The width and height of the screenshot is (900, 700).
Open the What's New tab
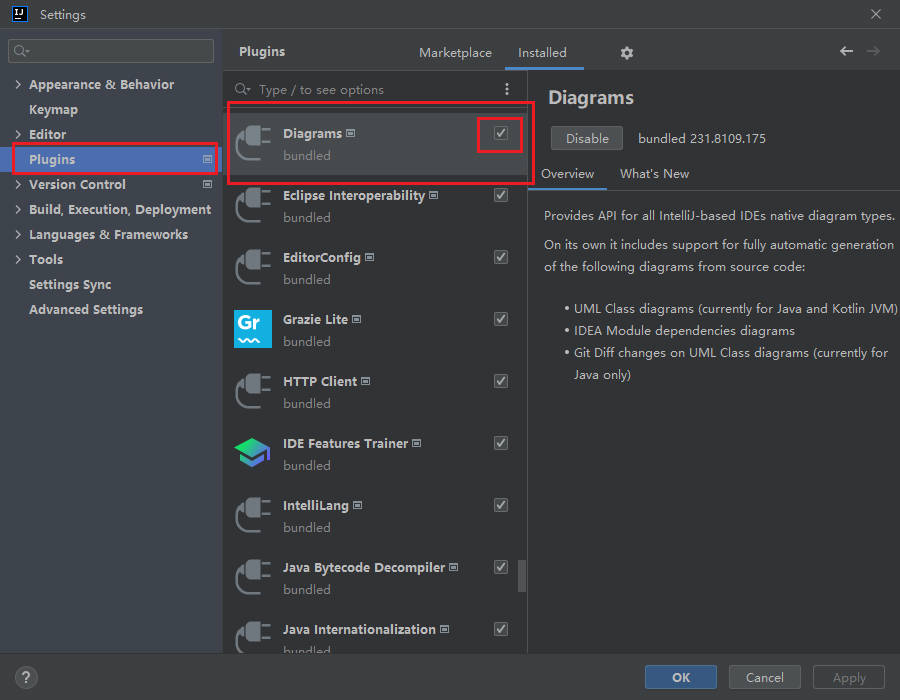(x=654, y=174)
